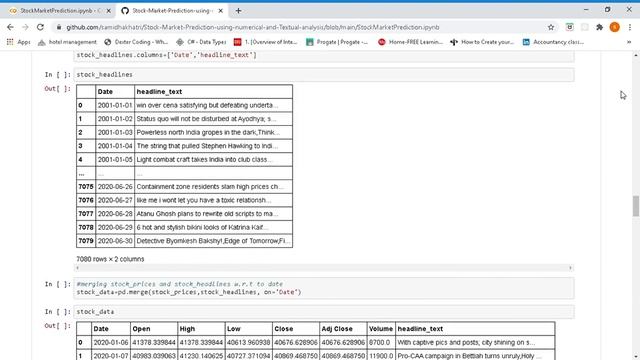Open the Chrome profile avatar
The height and width of the screenshot is (360, 640).
pos(614,27)
